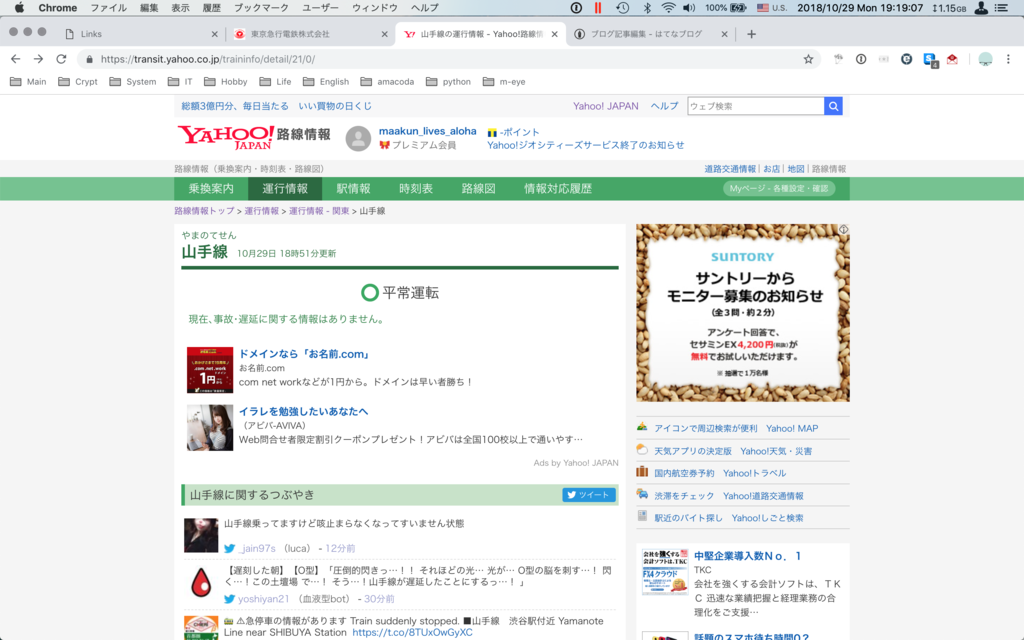Click the newspaper icon next to Yahoo!しごと検索
Viewport: 1024px width, 640px height.
(642, 518)
